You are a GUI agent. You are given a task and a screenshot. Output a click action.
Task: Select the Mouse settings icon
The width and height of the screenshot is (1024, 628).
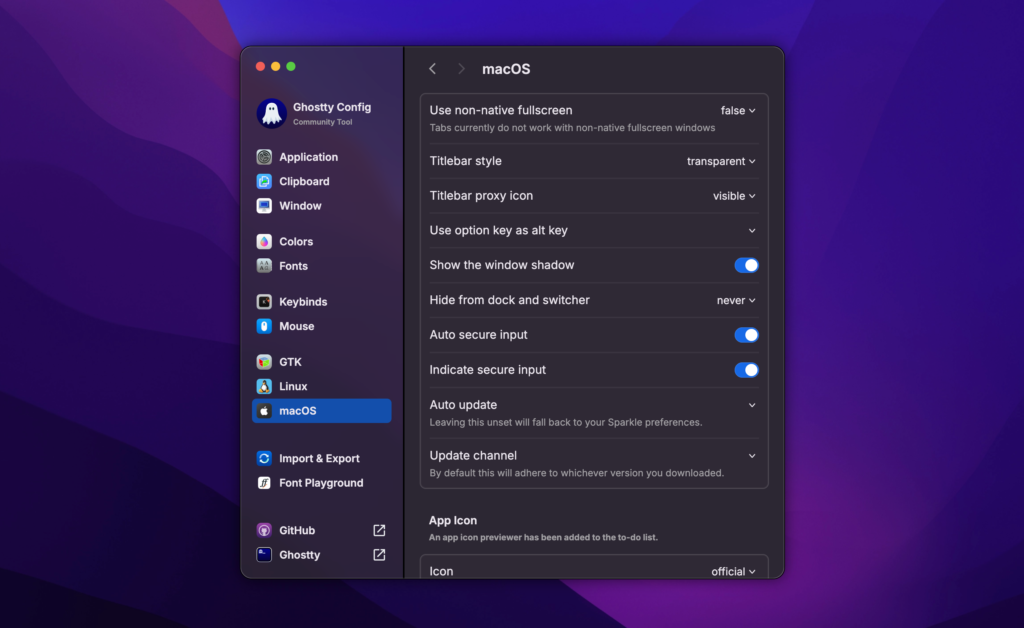pos(264,326)
